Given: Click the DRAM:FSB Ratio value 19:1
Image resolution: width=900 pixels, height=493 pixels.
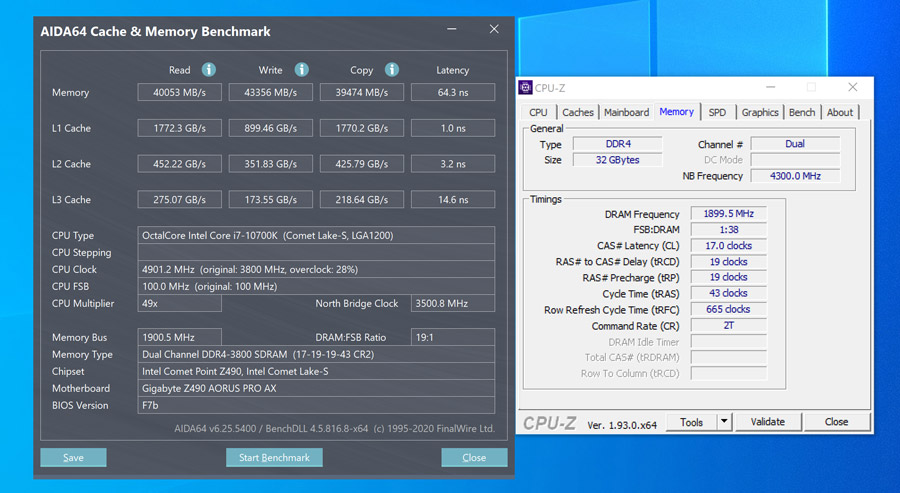Looking at the screenshot, I should point(453,337).
